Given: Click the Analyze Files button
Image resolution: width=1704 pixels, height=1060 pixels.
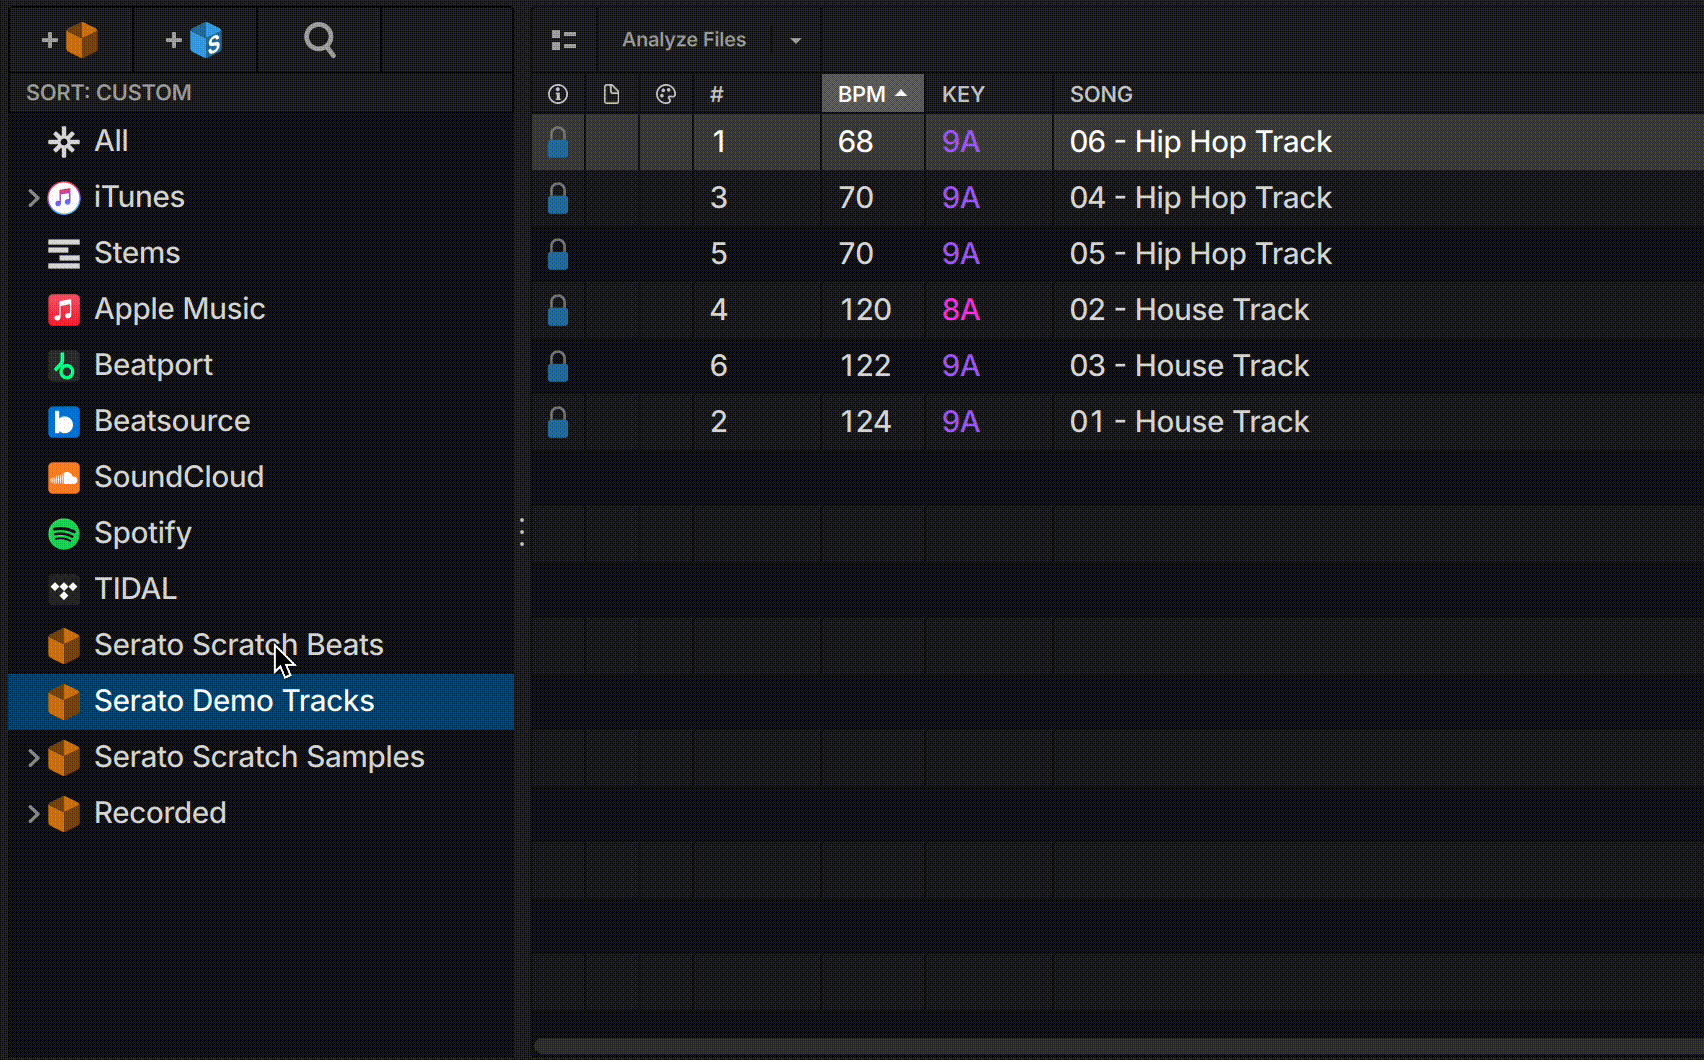Looking at the screenshot, I should click(684, 40).
